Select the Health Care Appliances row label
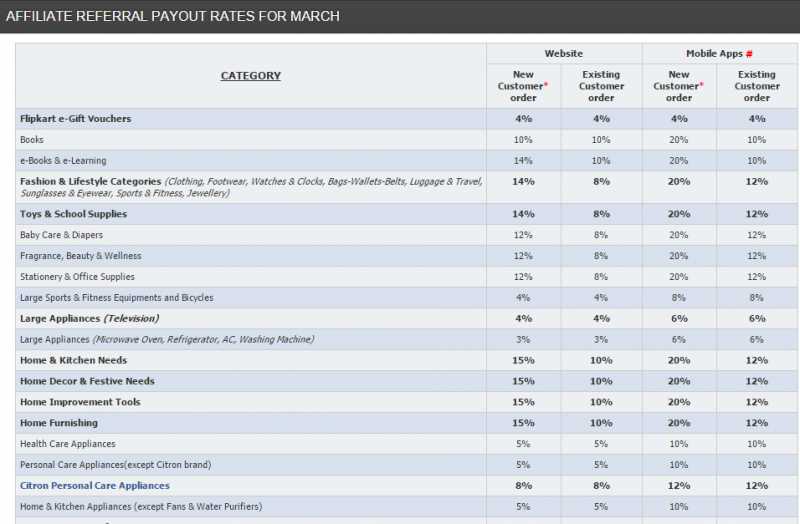The image size is (800, 524). 68,444
